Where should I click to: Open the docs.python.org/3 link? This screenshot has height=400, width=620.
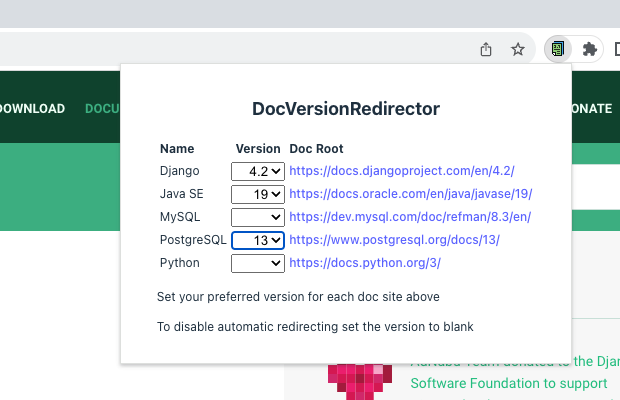click(365, 262)
